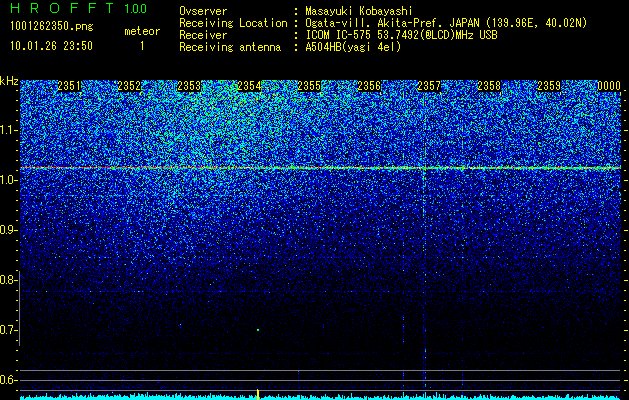Click the 1.1 kHz axis label
The image size is (629, 400).
pyautogui.click(x=8, y=130)
